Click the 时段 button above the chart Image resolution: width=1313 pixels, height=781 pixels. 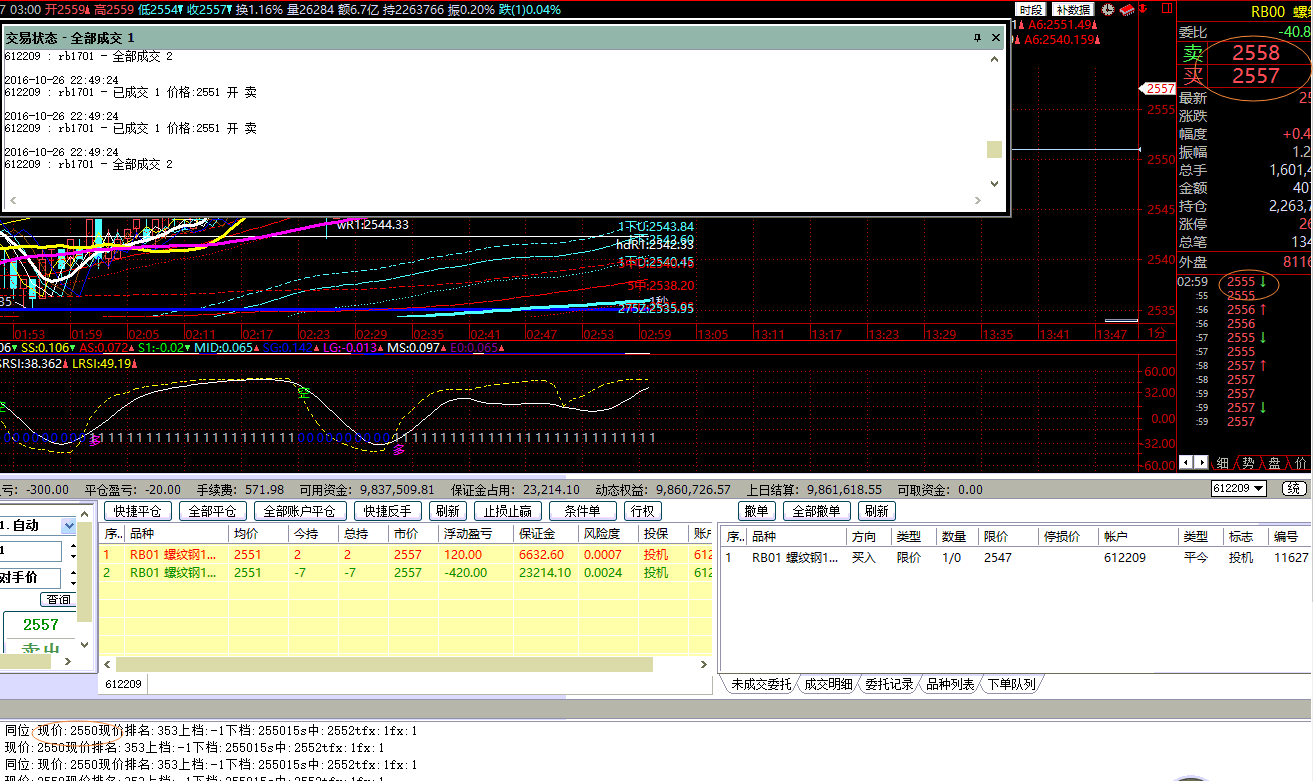[1031, 9]
